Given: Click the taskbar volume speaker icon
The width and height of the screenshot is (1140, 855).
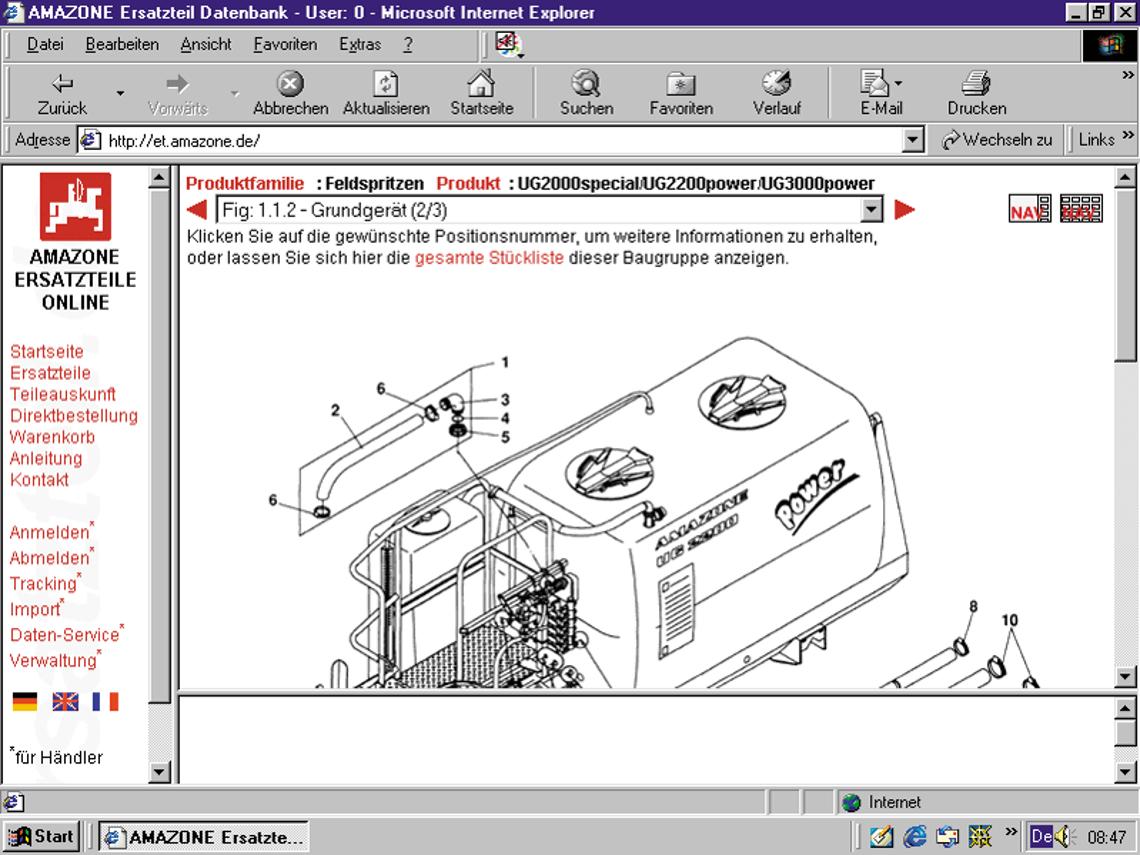Looking at the screenshot, I should (1064, 837).
